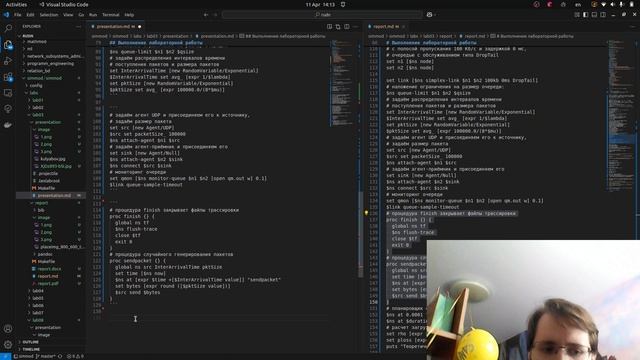The image size is (640, 360).
Task: Open report.docx in explorer
Action: [x=49, y=269]
